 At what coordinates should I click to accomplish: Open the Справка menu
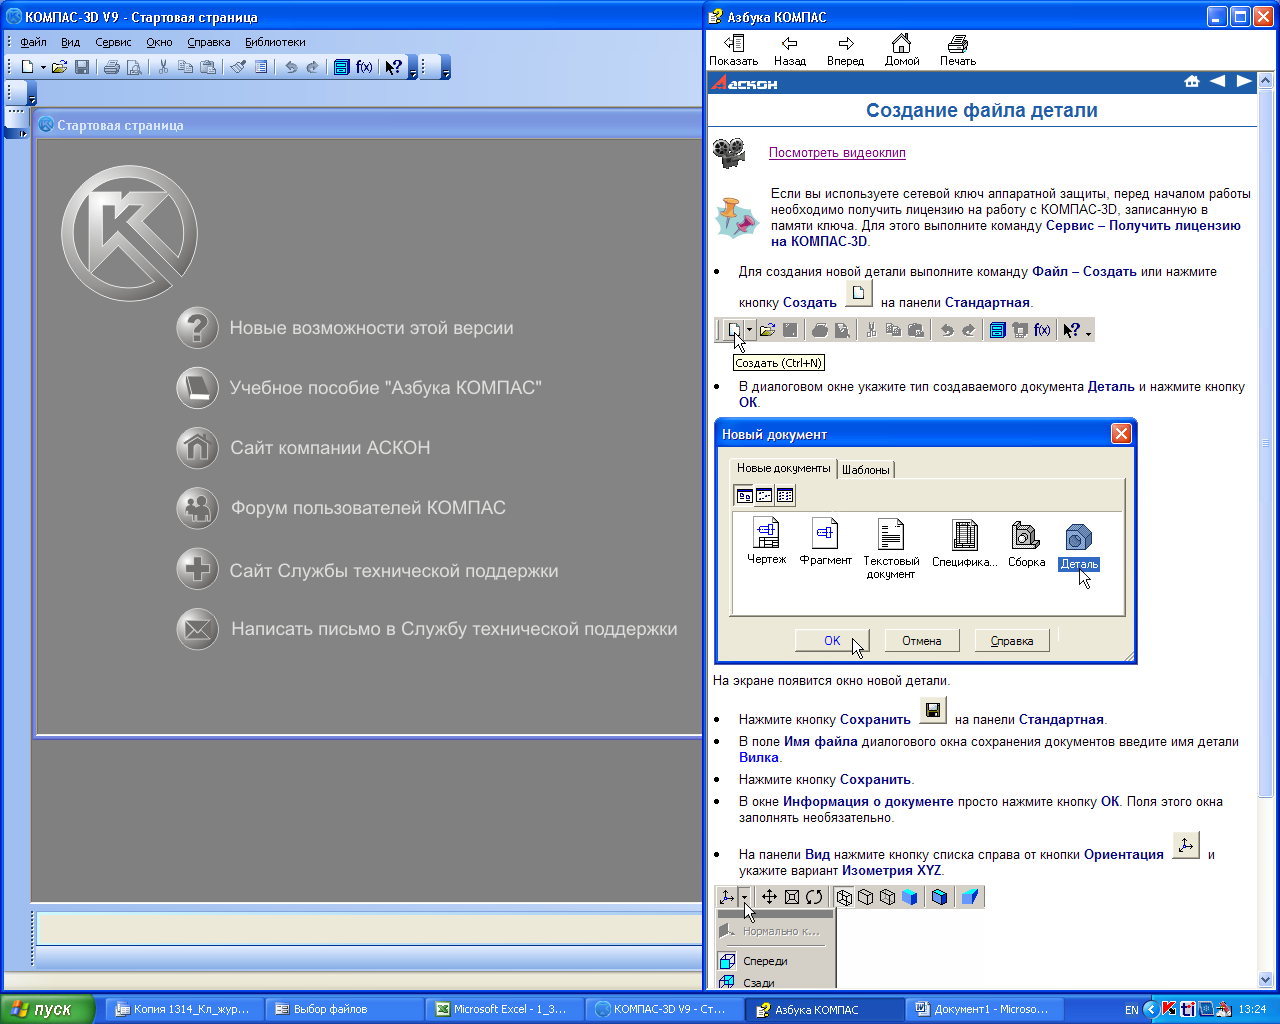pos(208,42)
